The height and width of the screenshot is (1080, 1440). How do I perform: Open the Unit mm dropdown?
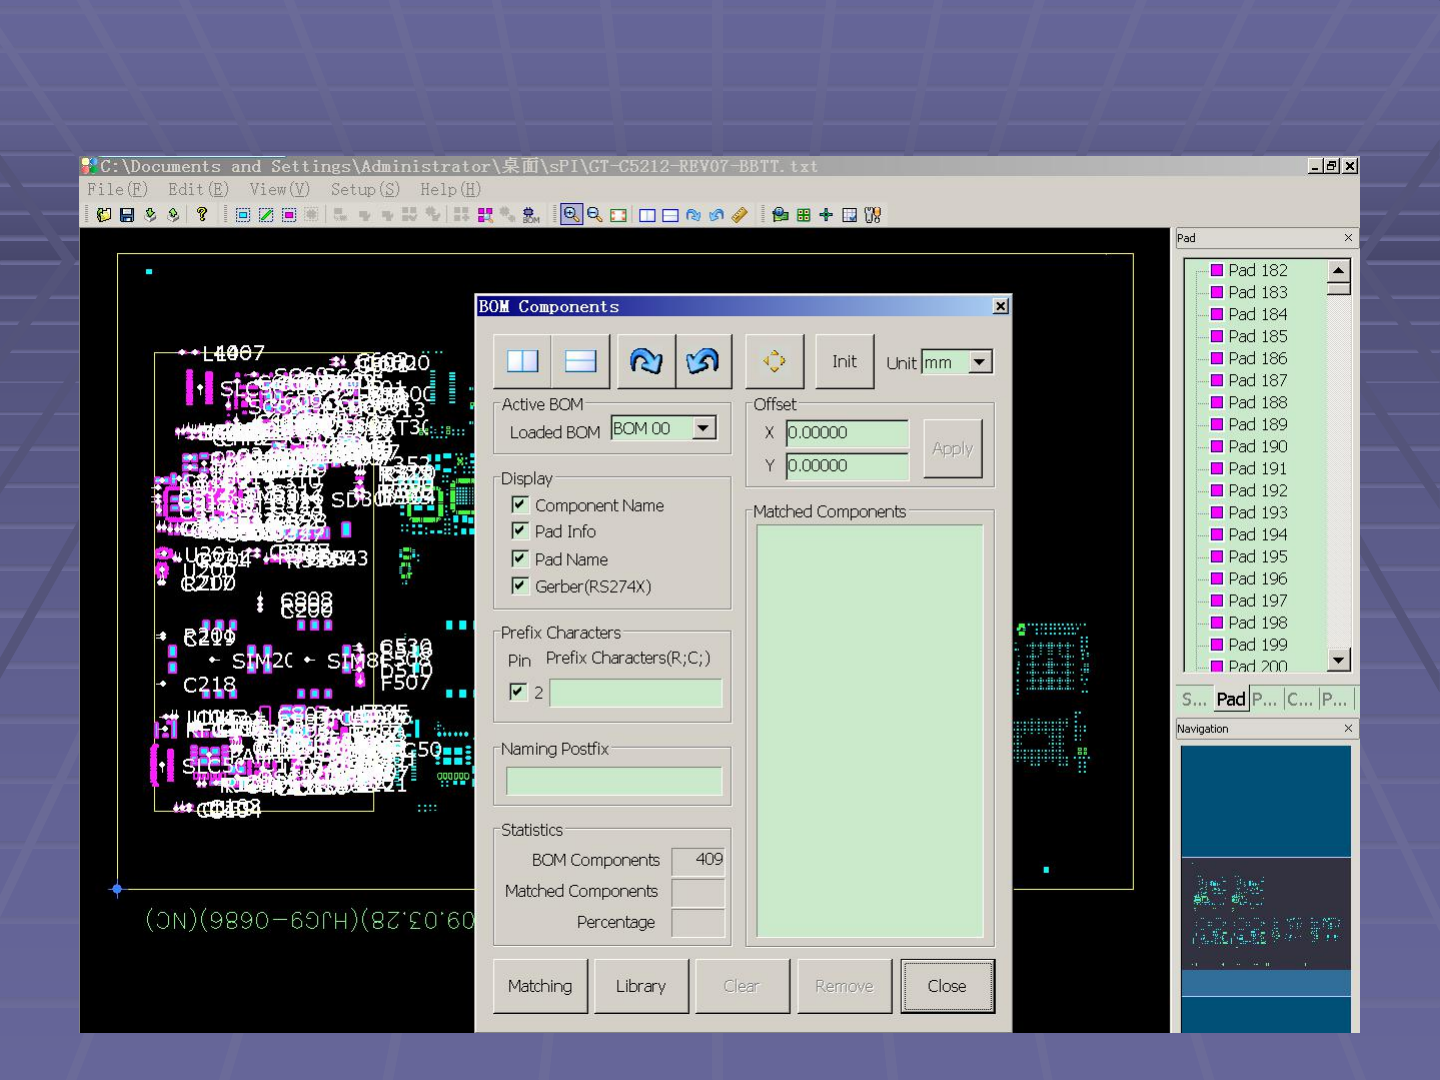[x=980, y=362]
